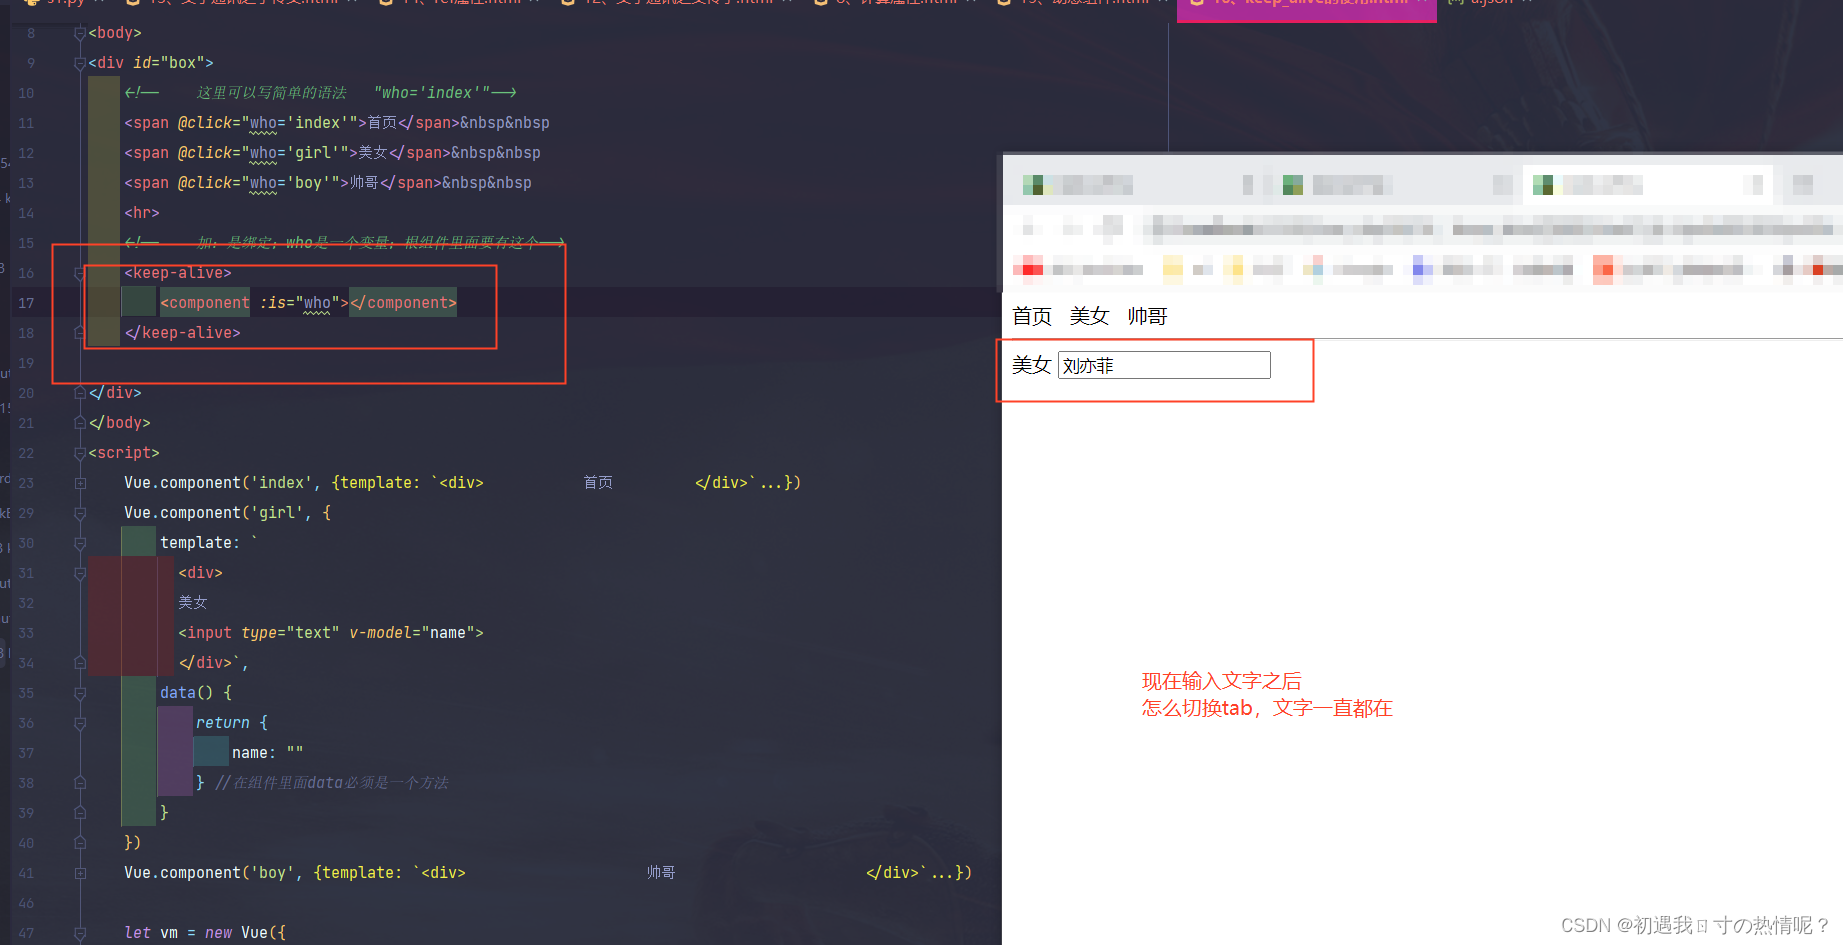Click the 美女 text inside girl template on line 32
The image size is (1843, 945).
[x=193, y=603]
